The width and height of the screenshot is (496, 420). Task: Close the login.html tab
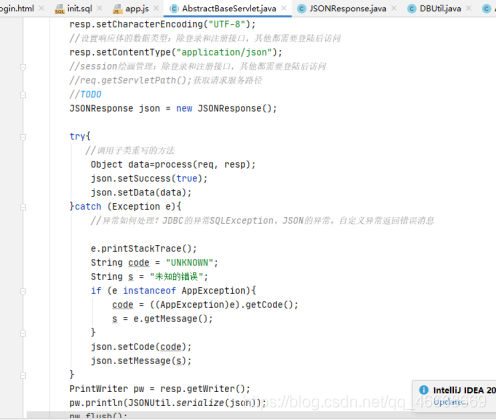pyautogui.click(x=41, y=8)
